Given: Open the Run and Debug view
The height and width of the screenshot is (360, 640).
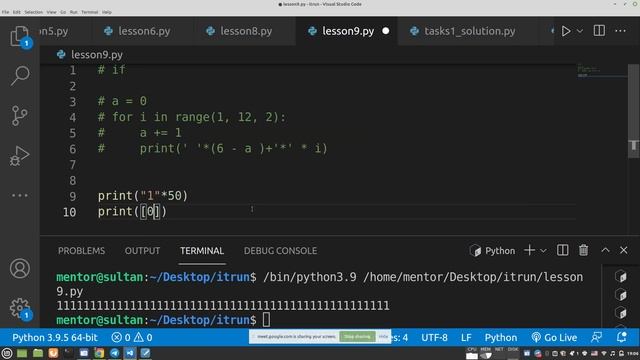Looking at the screenshot, I should click(x=19, y=156).
